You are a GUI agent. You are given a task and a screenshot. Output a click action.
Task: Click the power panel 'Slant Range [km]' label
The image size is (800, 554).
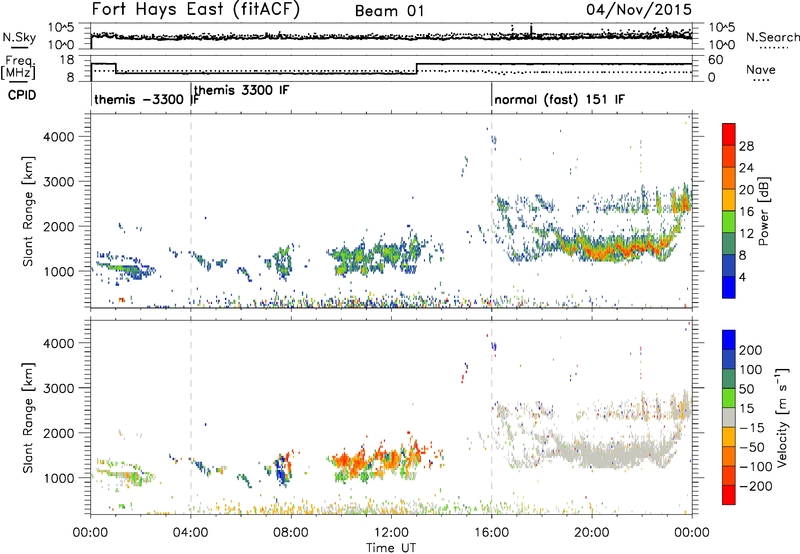[x=28, y=211]
